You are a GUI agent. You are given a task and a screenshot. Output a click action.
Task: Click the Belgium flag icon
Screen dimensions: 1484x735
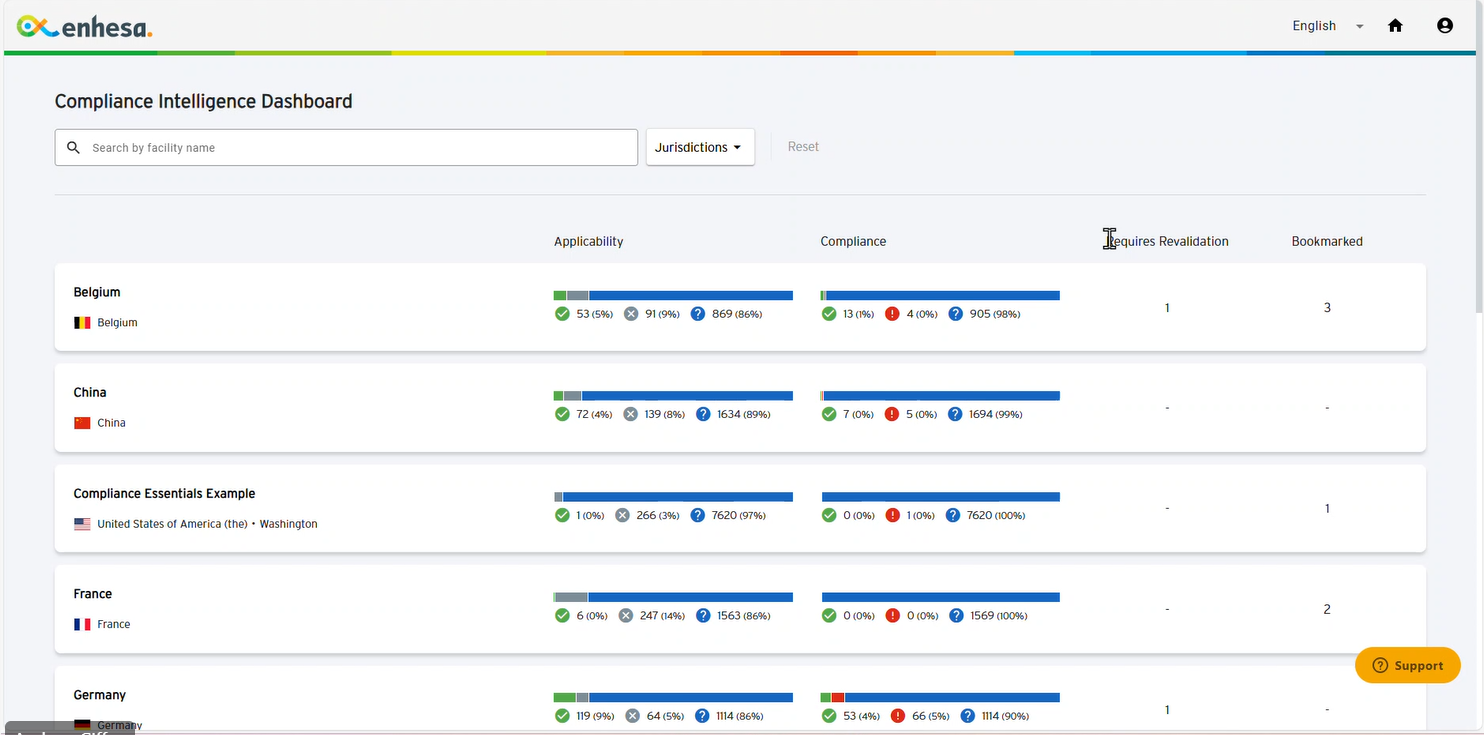pyautogui.click(x=82, y=323)
